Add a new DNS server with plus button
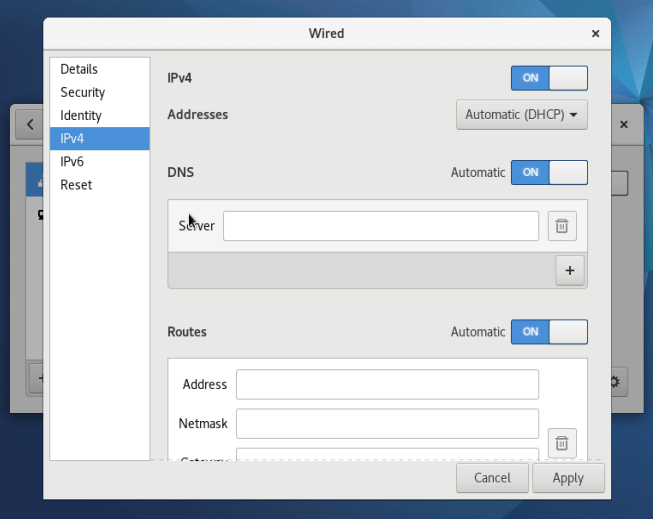Screen dimensions: 653x519 570,270
